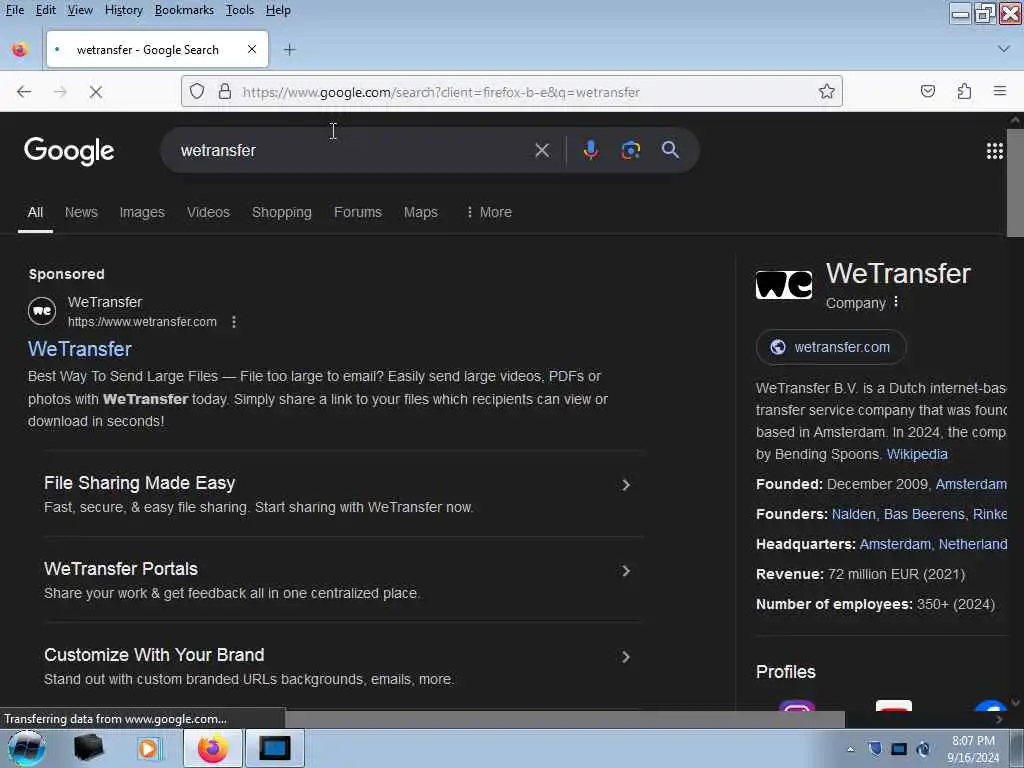This screenshot has height=768, width=1024.
Task: Click the browser back arrow
Action: 24,92
